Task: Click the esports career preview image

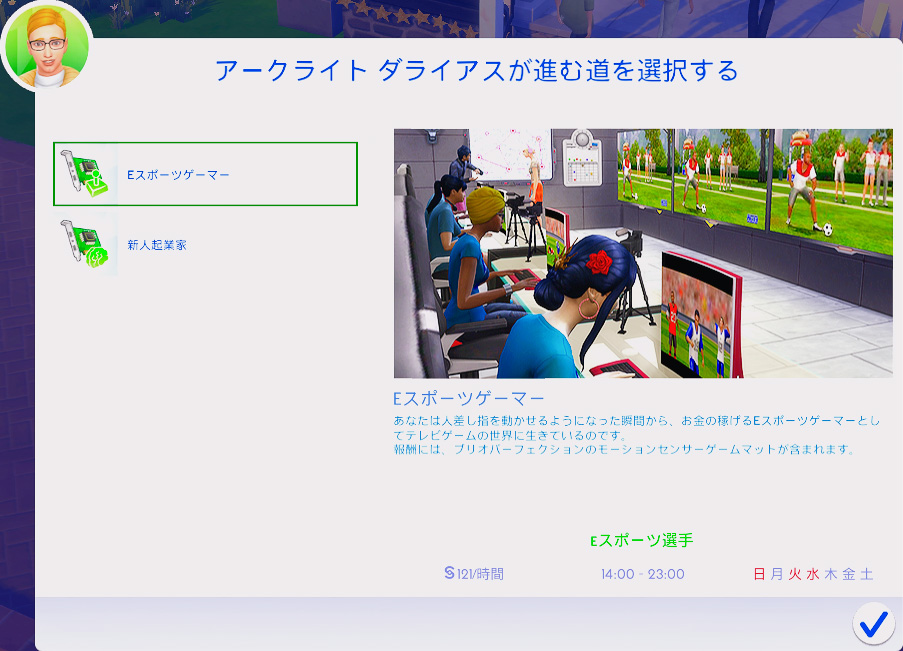Action: tap(643, 253)
